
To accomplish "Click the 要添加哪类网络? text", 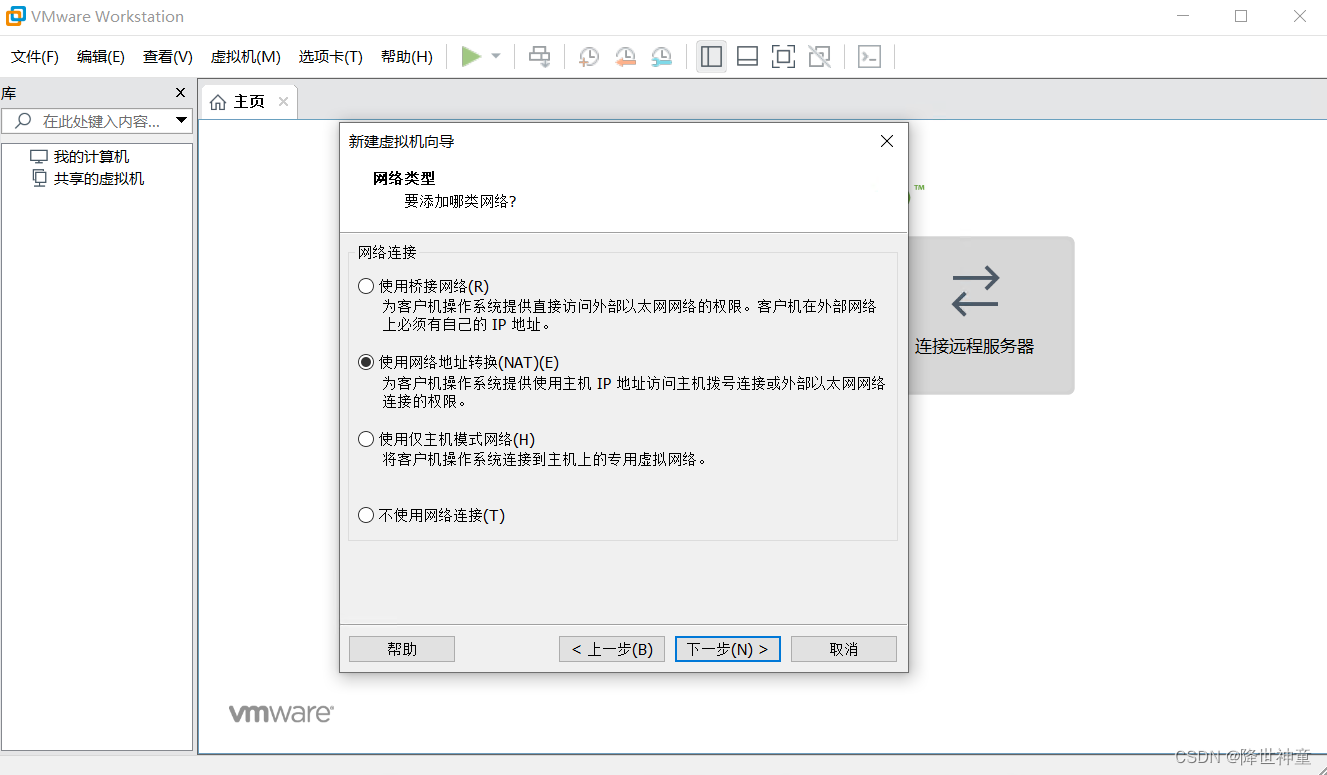I will [460, 201].
